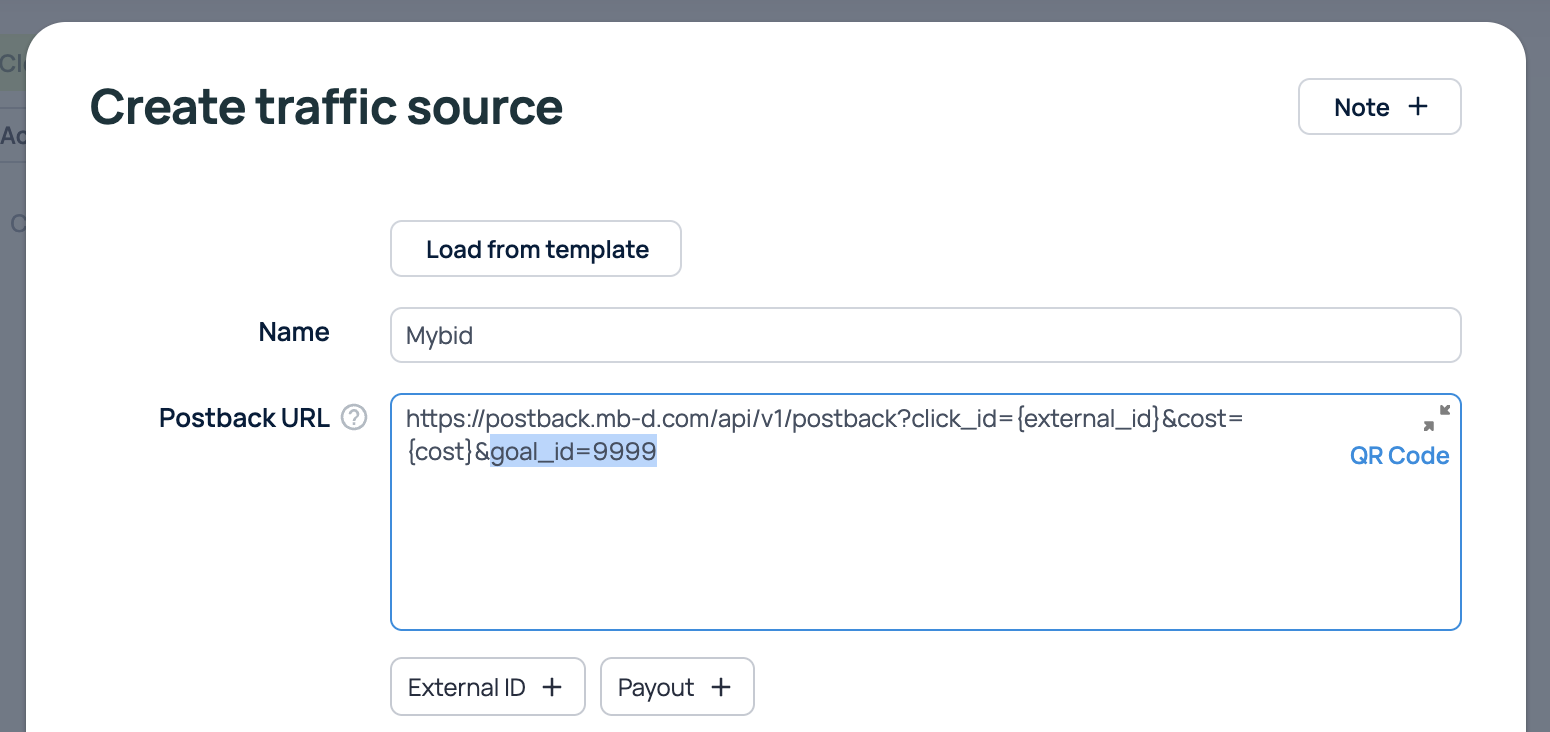
Task: Focus the Name field containing Mybid
Action: pyautogui.click(x=925, y=335)
